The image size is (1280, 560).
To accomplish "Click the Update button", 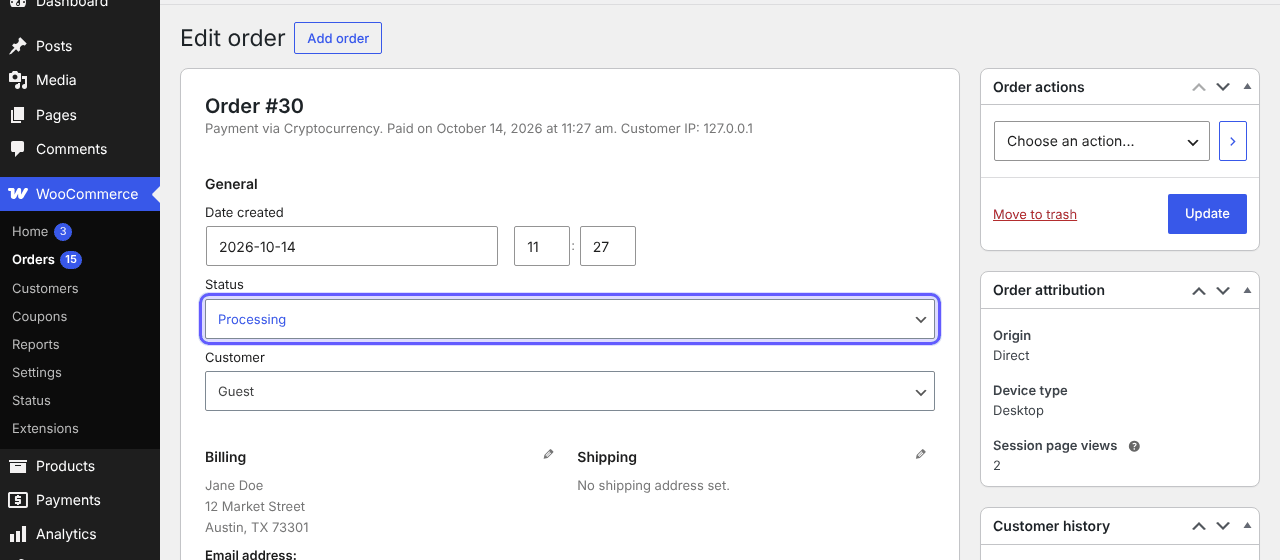I will (1207, 214).
